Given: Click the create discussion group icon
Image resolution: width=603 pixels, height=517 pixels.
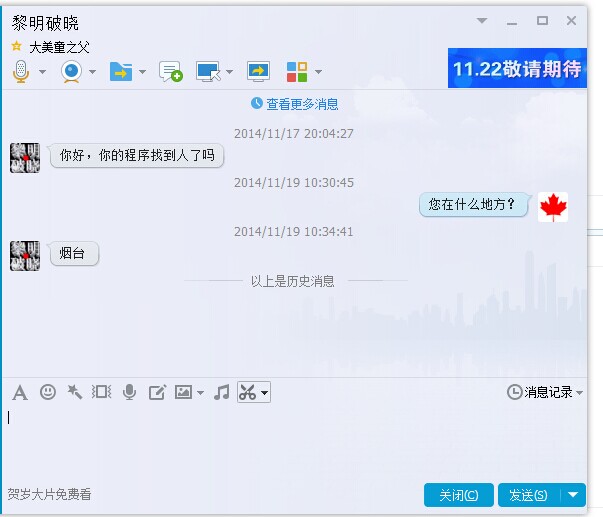Looking at the screenshot, I should tap(170, 71).
